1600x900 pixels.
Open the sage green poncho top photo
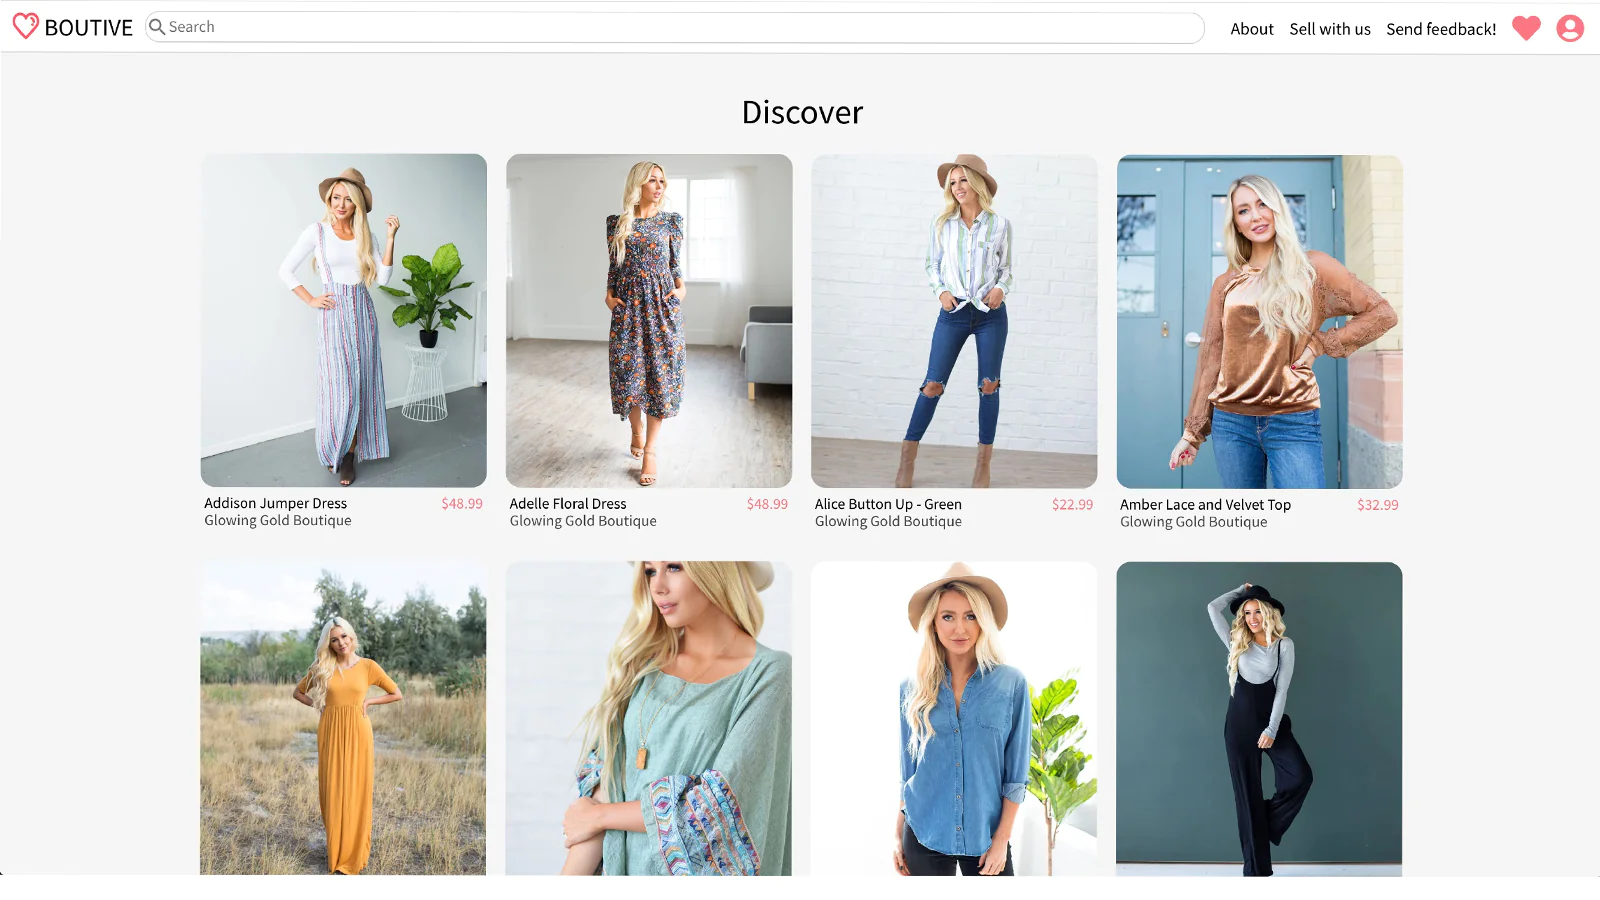tap(648, 718)
